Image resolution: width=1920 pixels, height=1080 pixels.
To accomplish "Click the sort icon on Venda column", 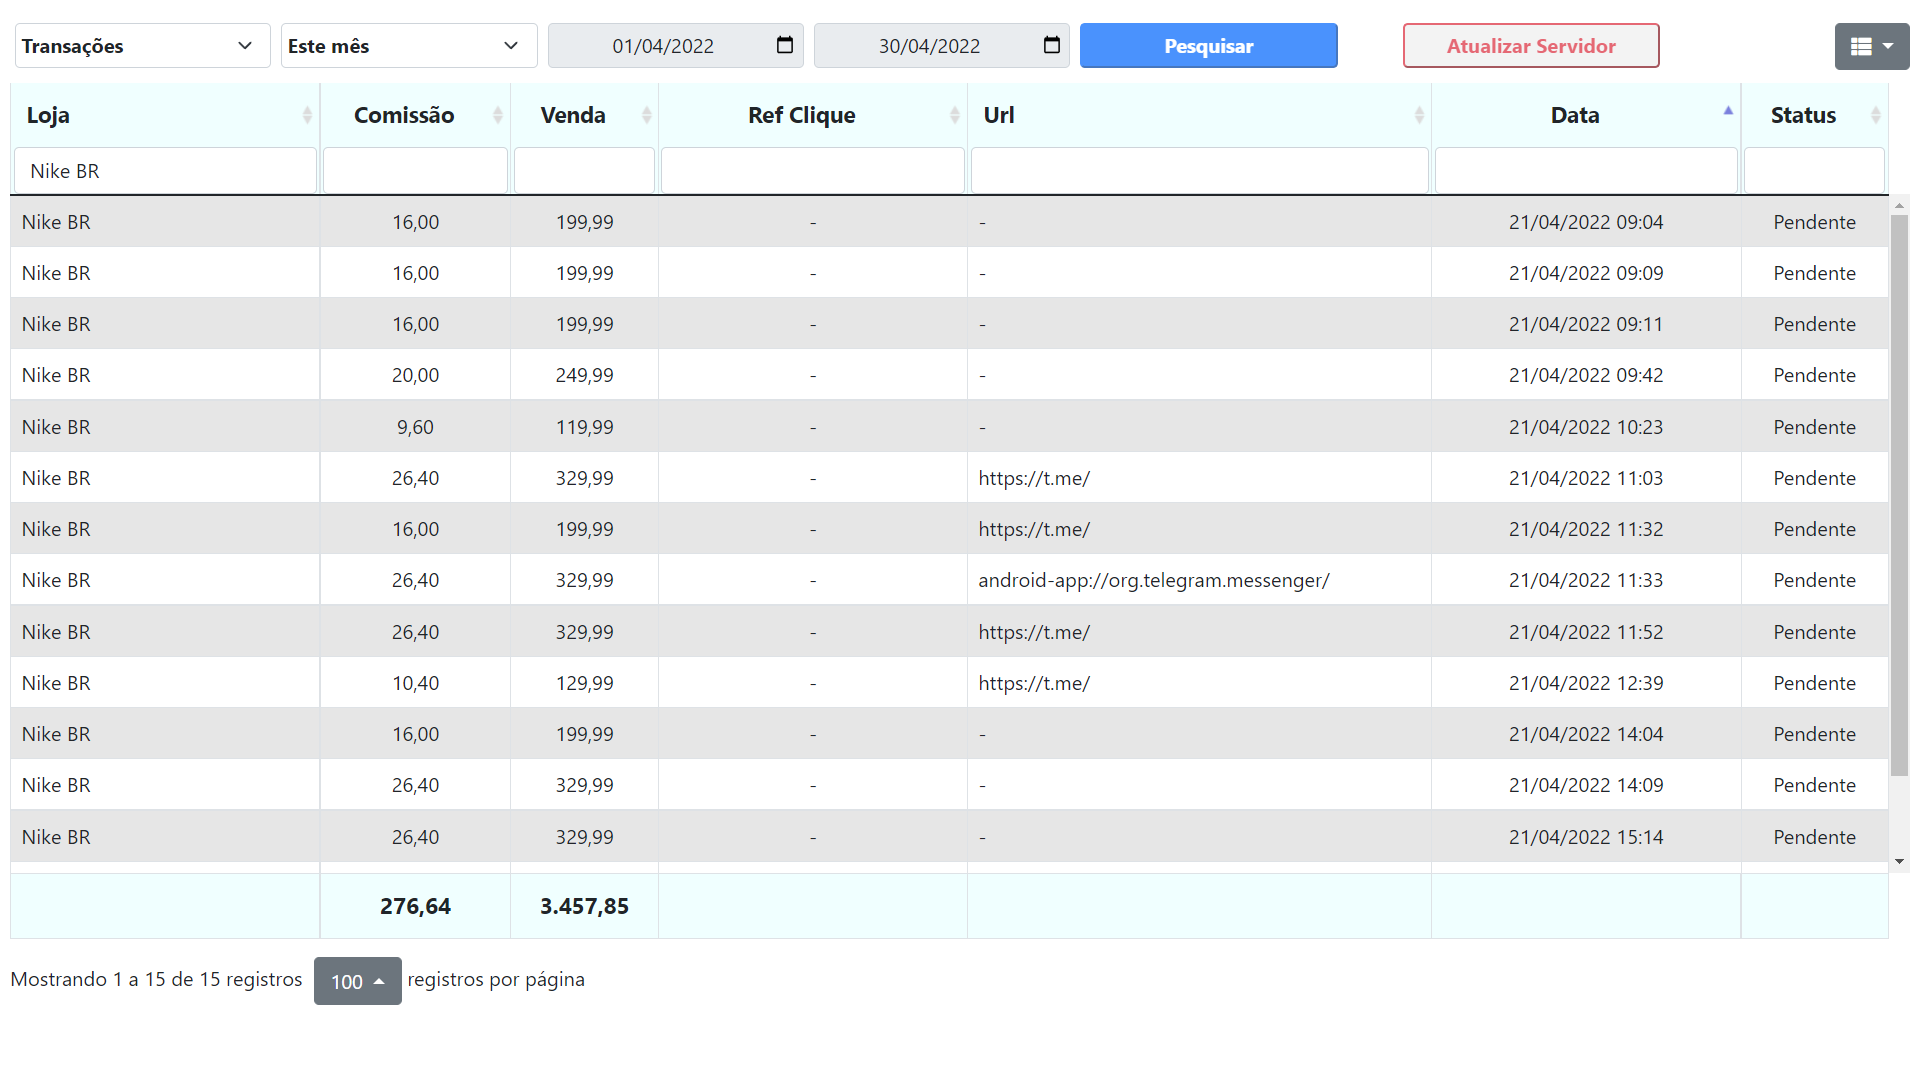I will (x=646, y=114).
